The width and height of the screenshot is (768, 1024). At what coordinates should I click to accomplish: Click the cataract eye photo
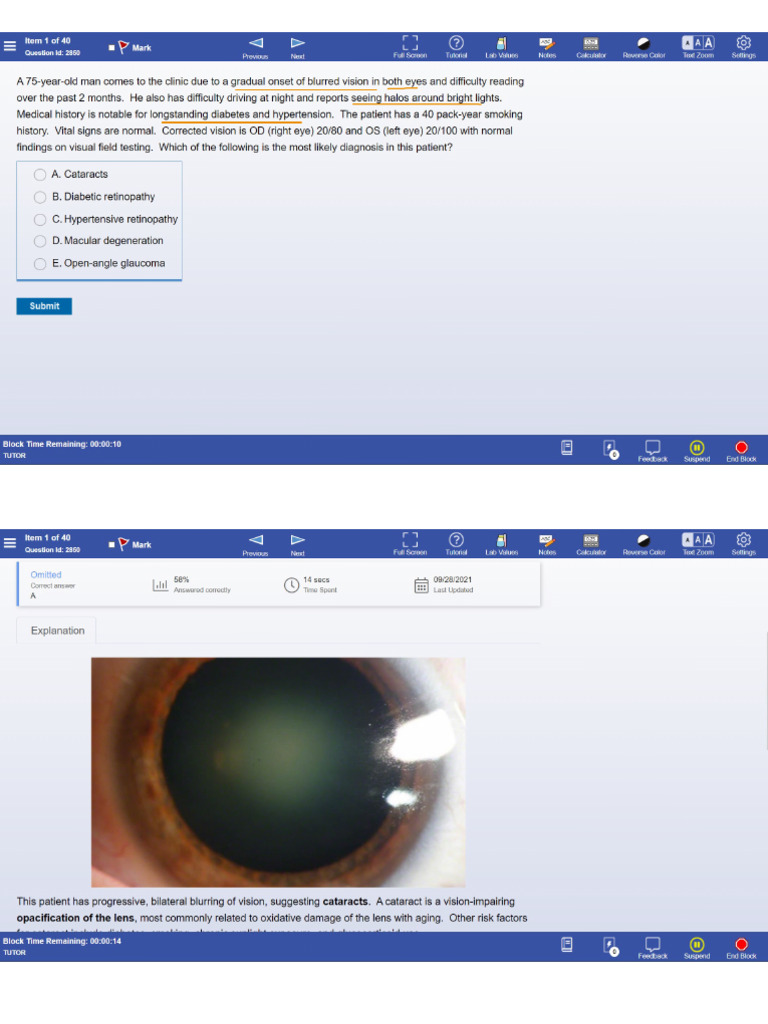point(278,773)
